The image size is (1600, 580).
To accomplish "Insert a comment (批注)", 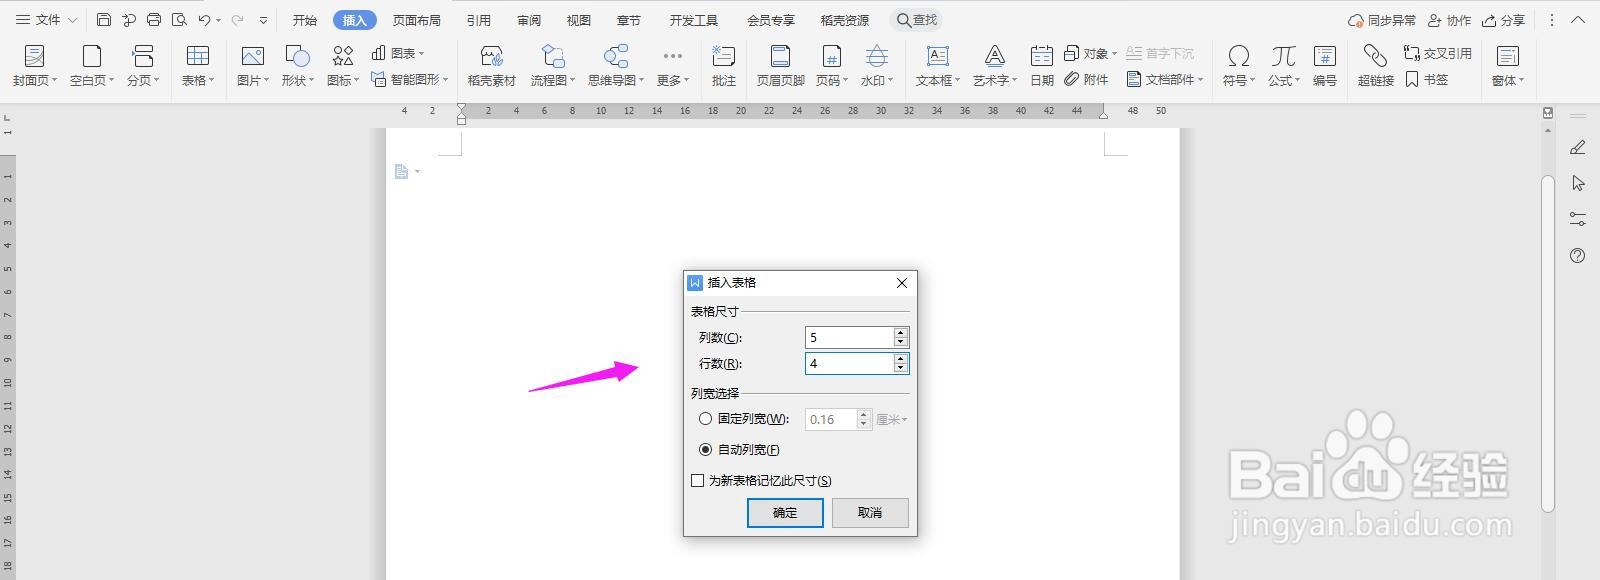I will (723, 66).
